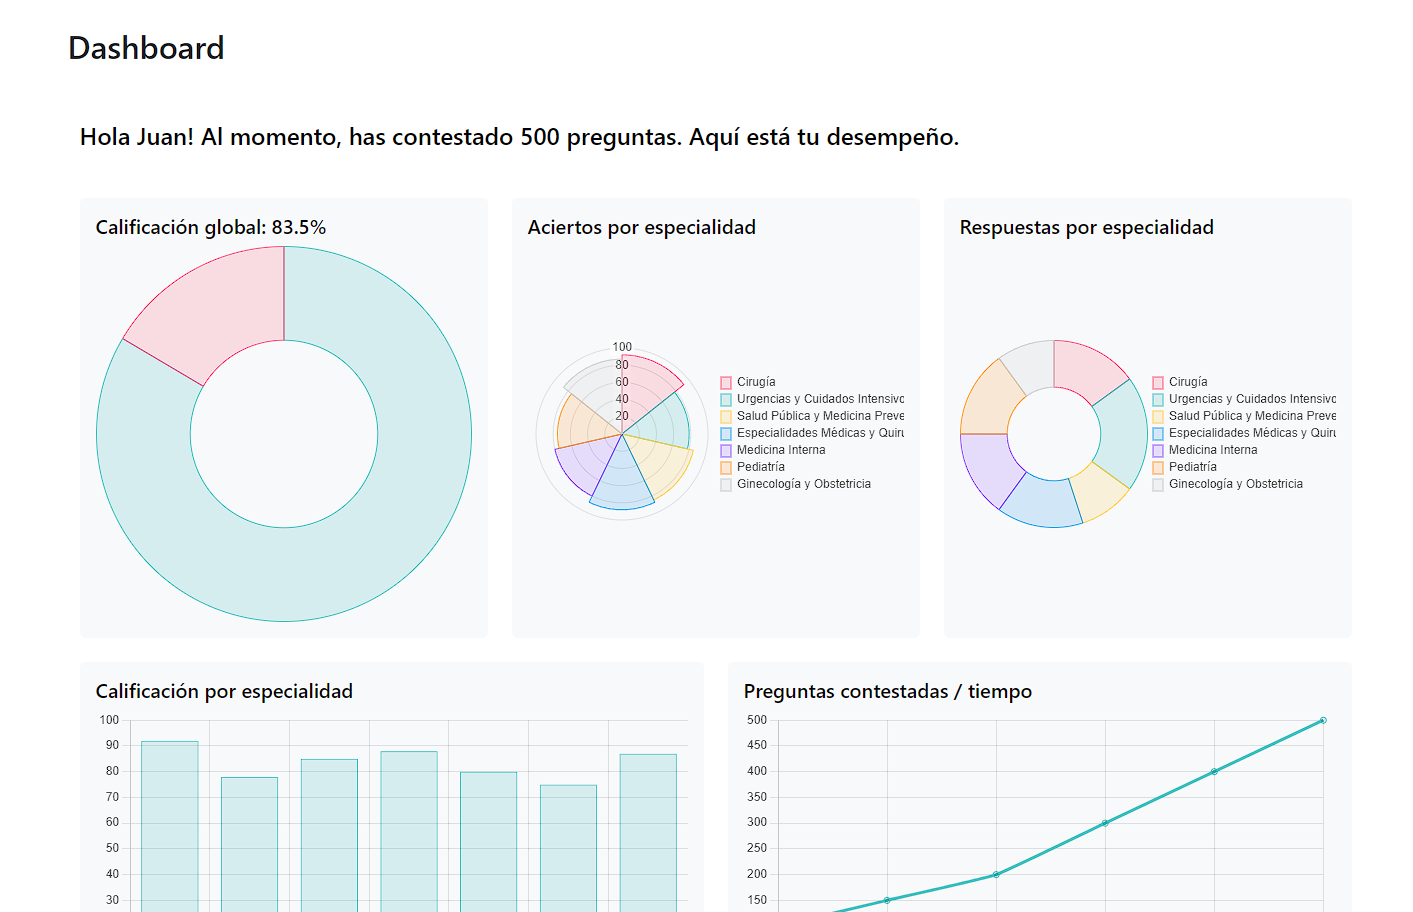Toggle Urgencias y Cuidados legend in Aciertos chart
The width and height of the screenshot is (1413, 912).
click(x=812, y=399)
